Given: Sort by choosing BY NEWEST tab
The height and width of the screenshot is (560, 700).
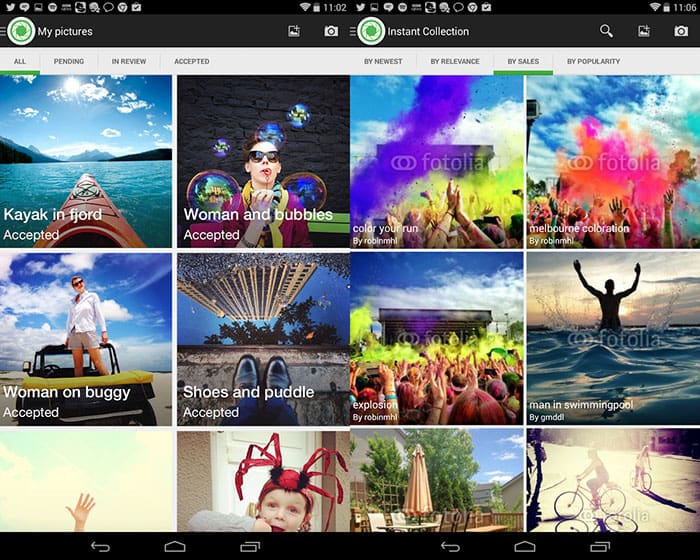Looking at the screenshot, I should [383, 61].
